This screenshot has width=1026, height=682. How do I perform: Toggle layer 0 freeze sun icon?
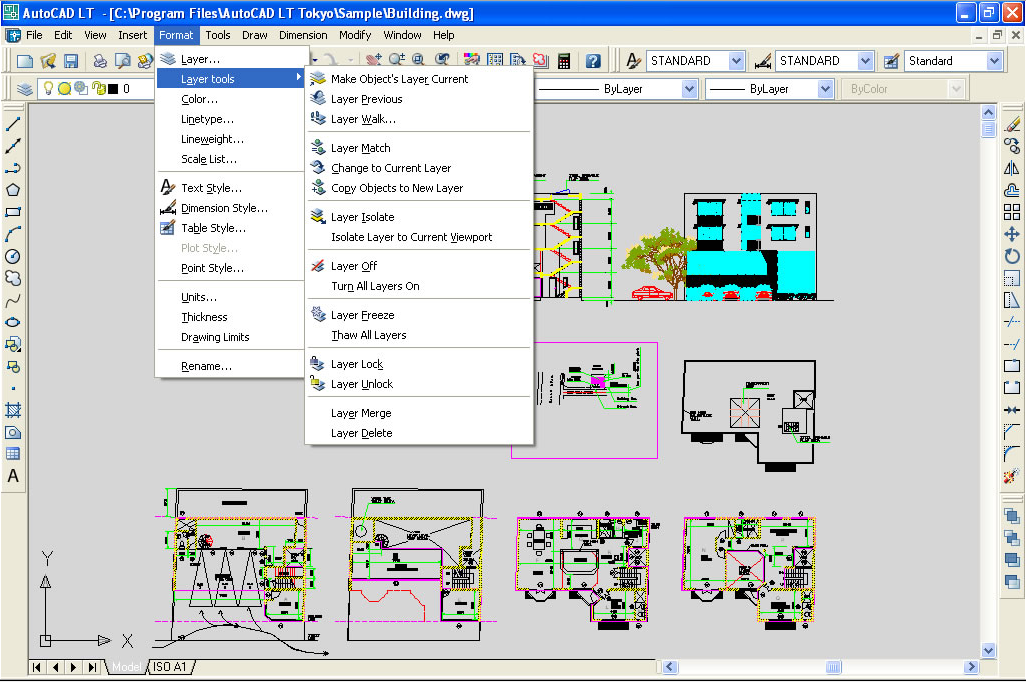(x=64, y=88)
